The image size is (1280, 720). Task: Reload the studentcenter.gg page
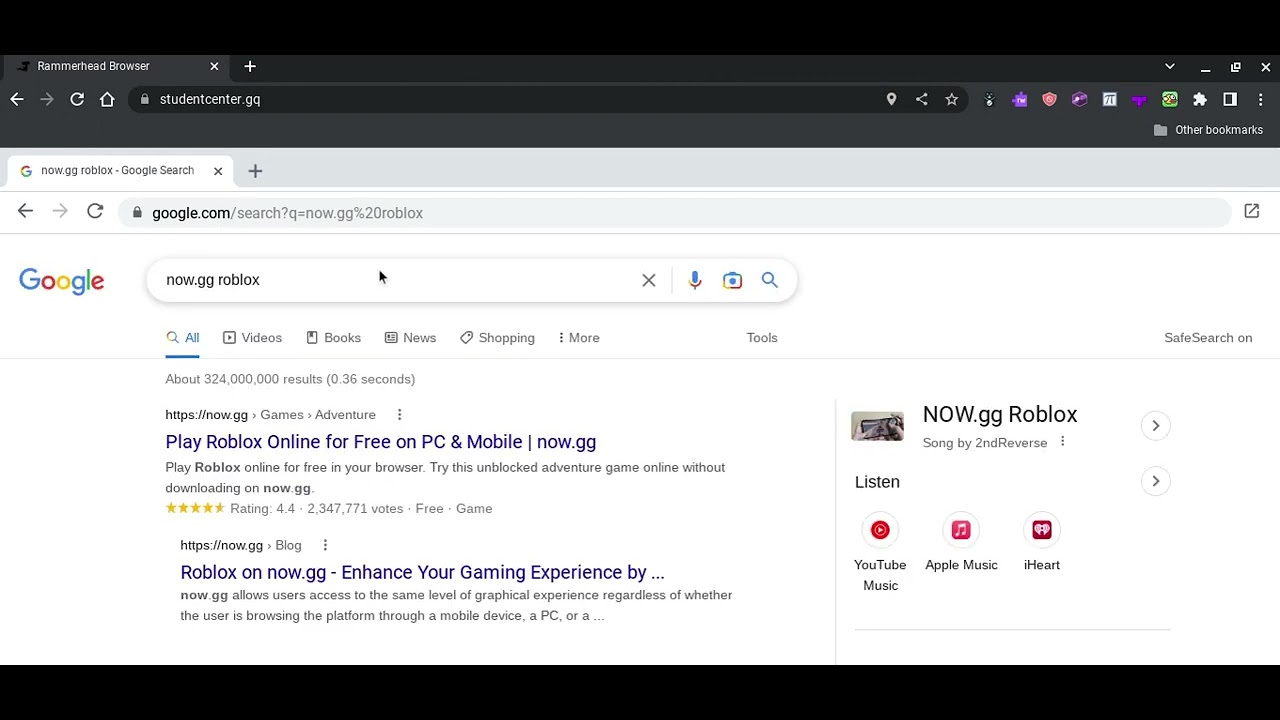tap(77, 99)
